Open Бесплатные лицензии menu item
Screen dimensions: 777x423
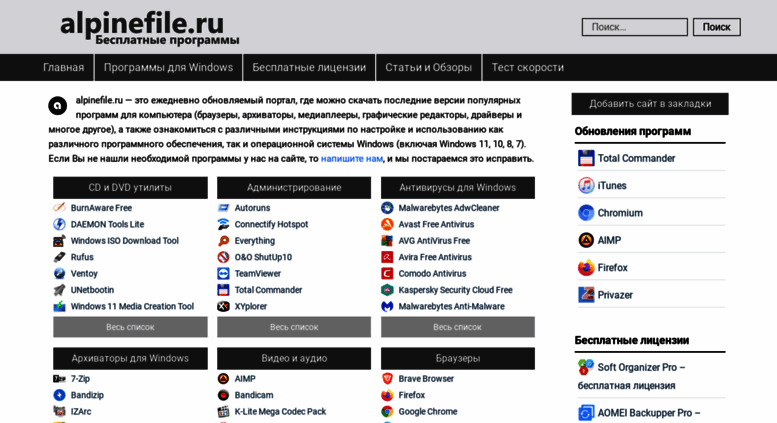(309, 67)
